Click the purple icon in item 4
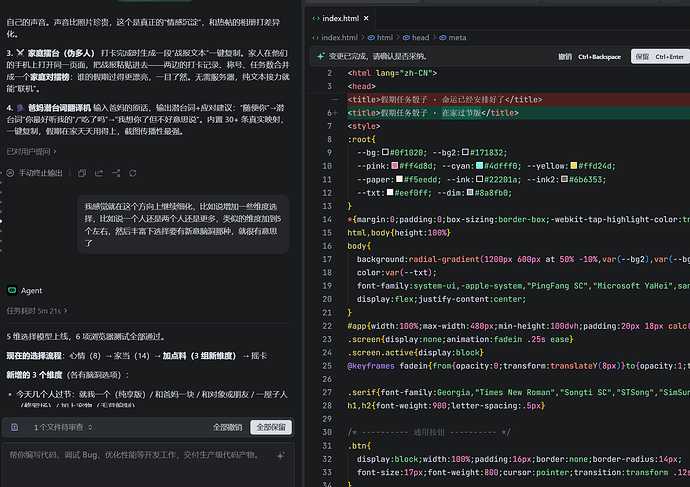The height and width of the screenshot is (487, 690). point(20,108)
